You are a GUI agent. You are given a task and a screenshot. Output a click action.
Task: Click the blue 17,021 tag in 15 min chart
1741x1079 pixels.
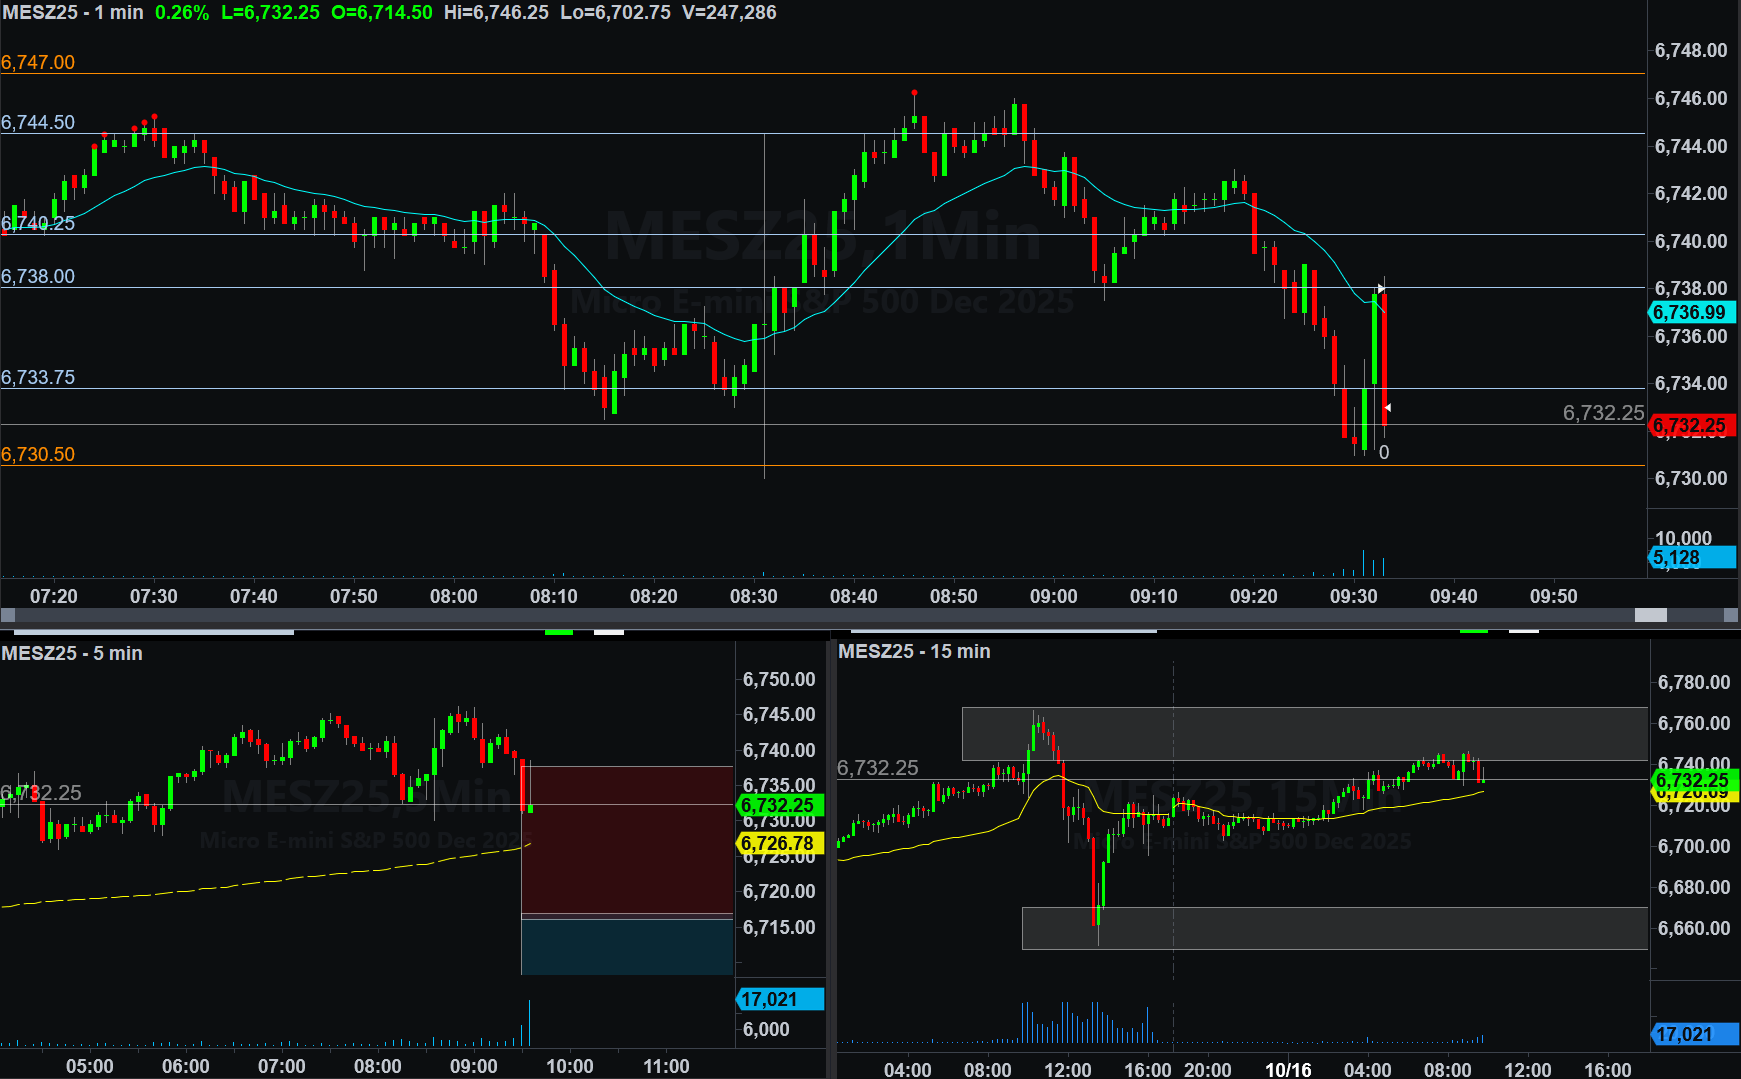tap(1692, 1034)
